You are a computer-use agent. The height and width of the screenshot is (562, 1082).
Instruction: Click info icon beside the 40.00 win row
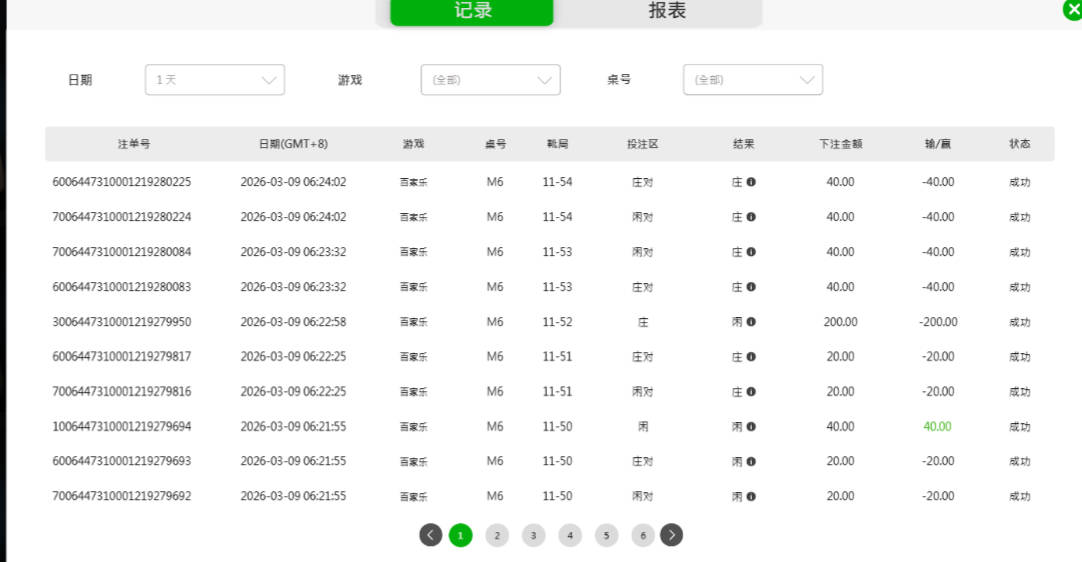pyautogui.click(x=751, y=426)
